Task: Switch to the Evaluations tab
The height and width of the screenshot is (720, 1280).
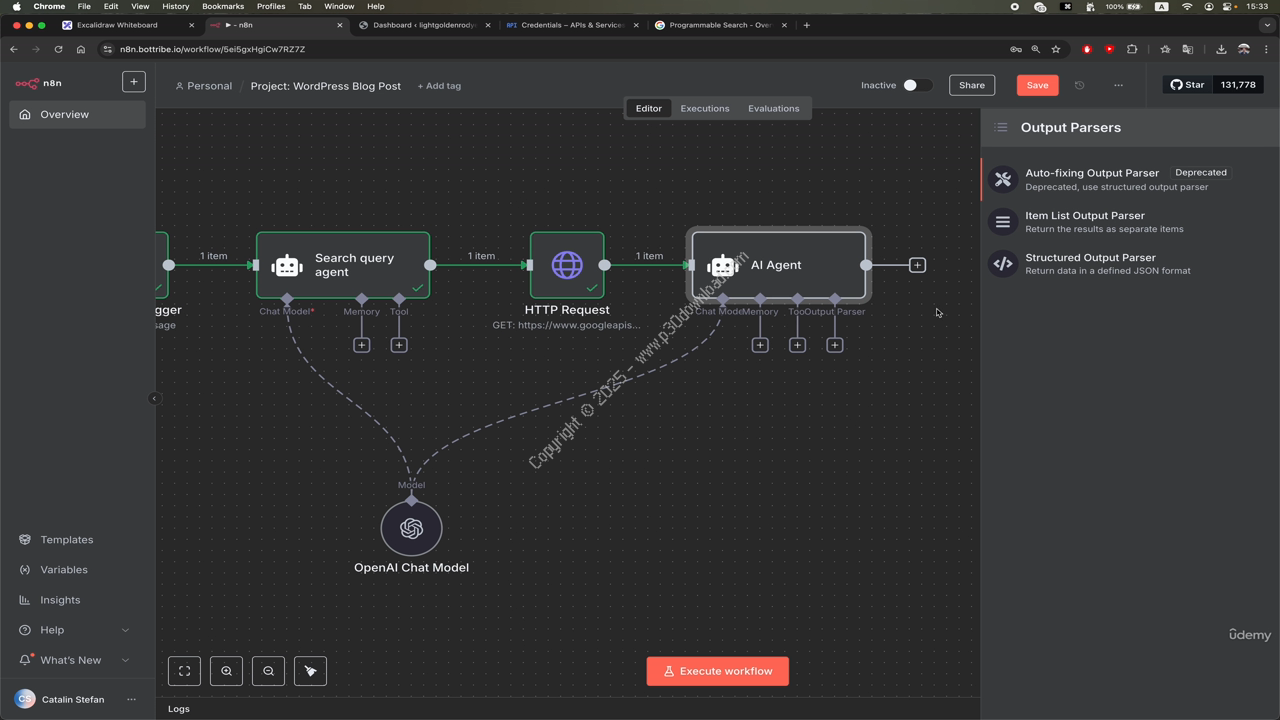Action: coord(773,108)
